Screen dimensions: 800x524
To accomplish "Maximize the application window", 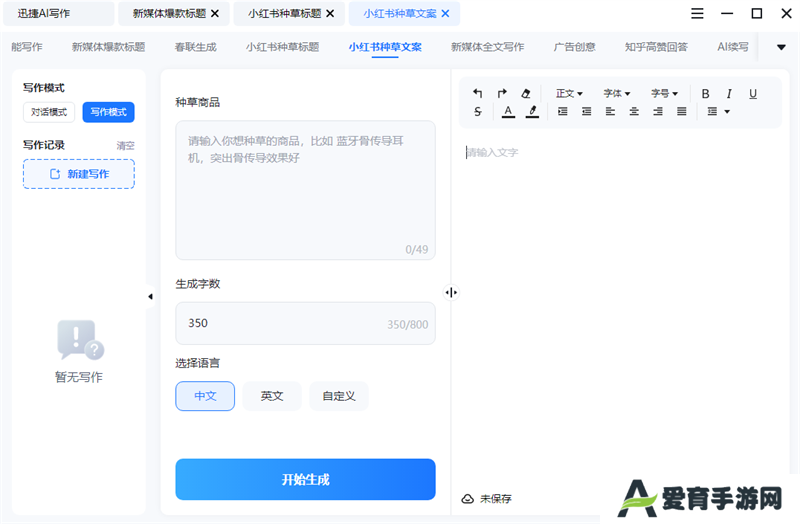I will [757, 13].
